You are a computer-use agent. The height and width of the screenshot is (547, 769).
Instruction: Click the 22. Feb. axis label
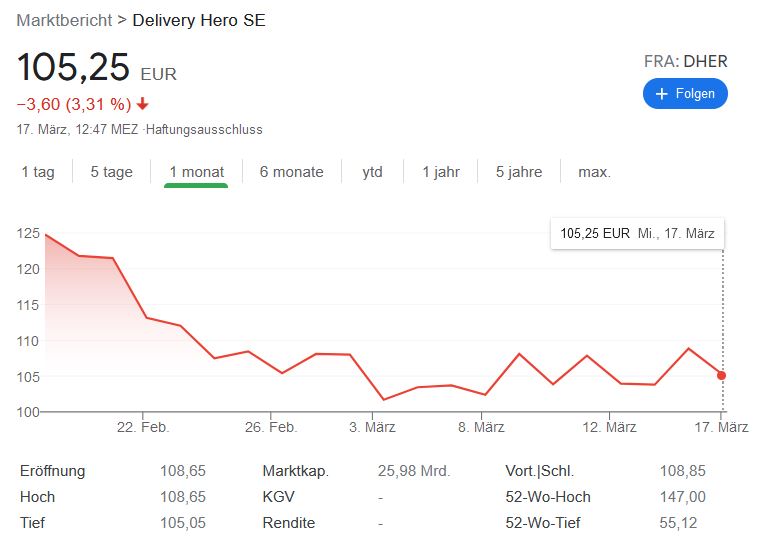coord(143,427)
